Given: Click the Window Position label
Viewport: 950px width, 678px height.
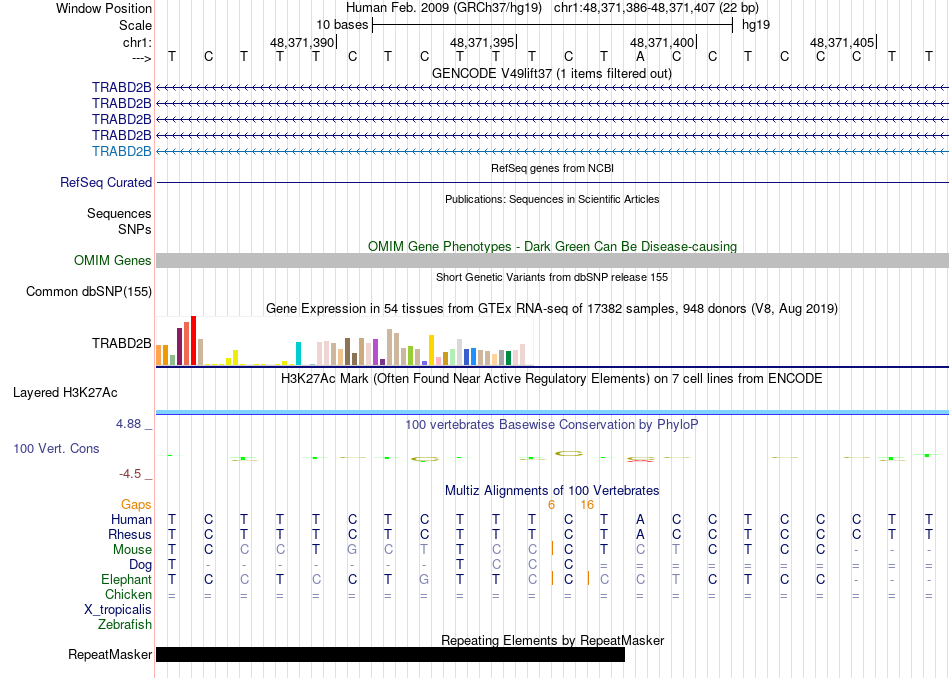Looking at the screenshot, I should pos(104,8).
